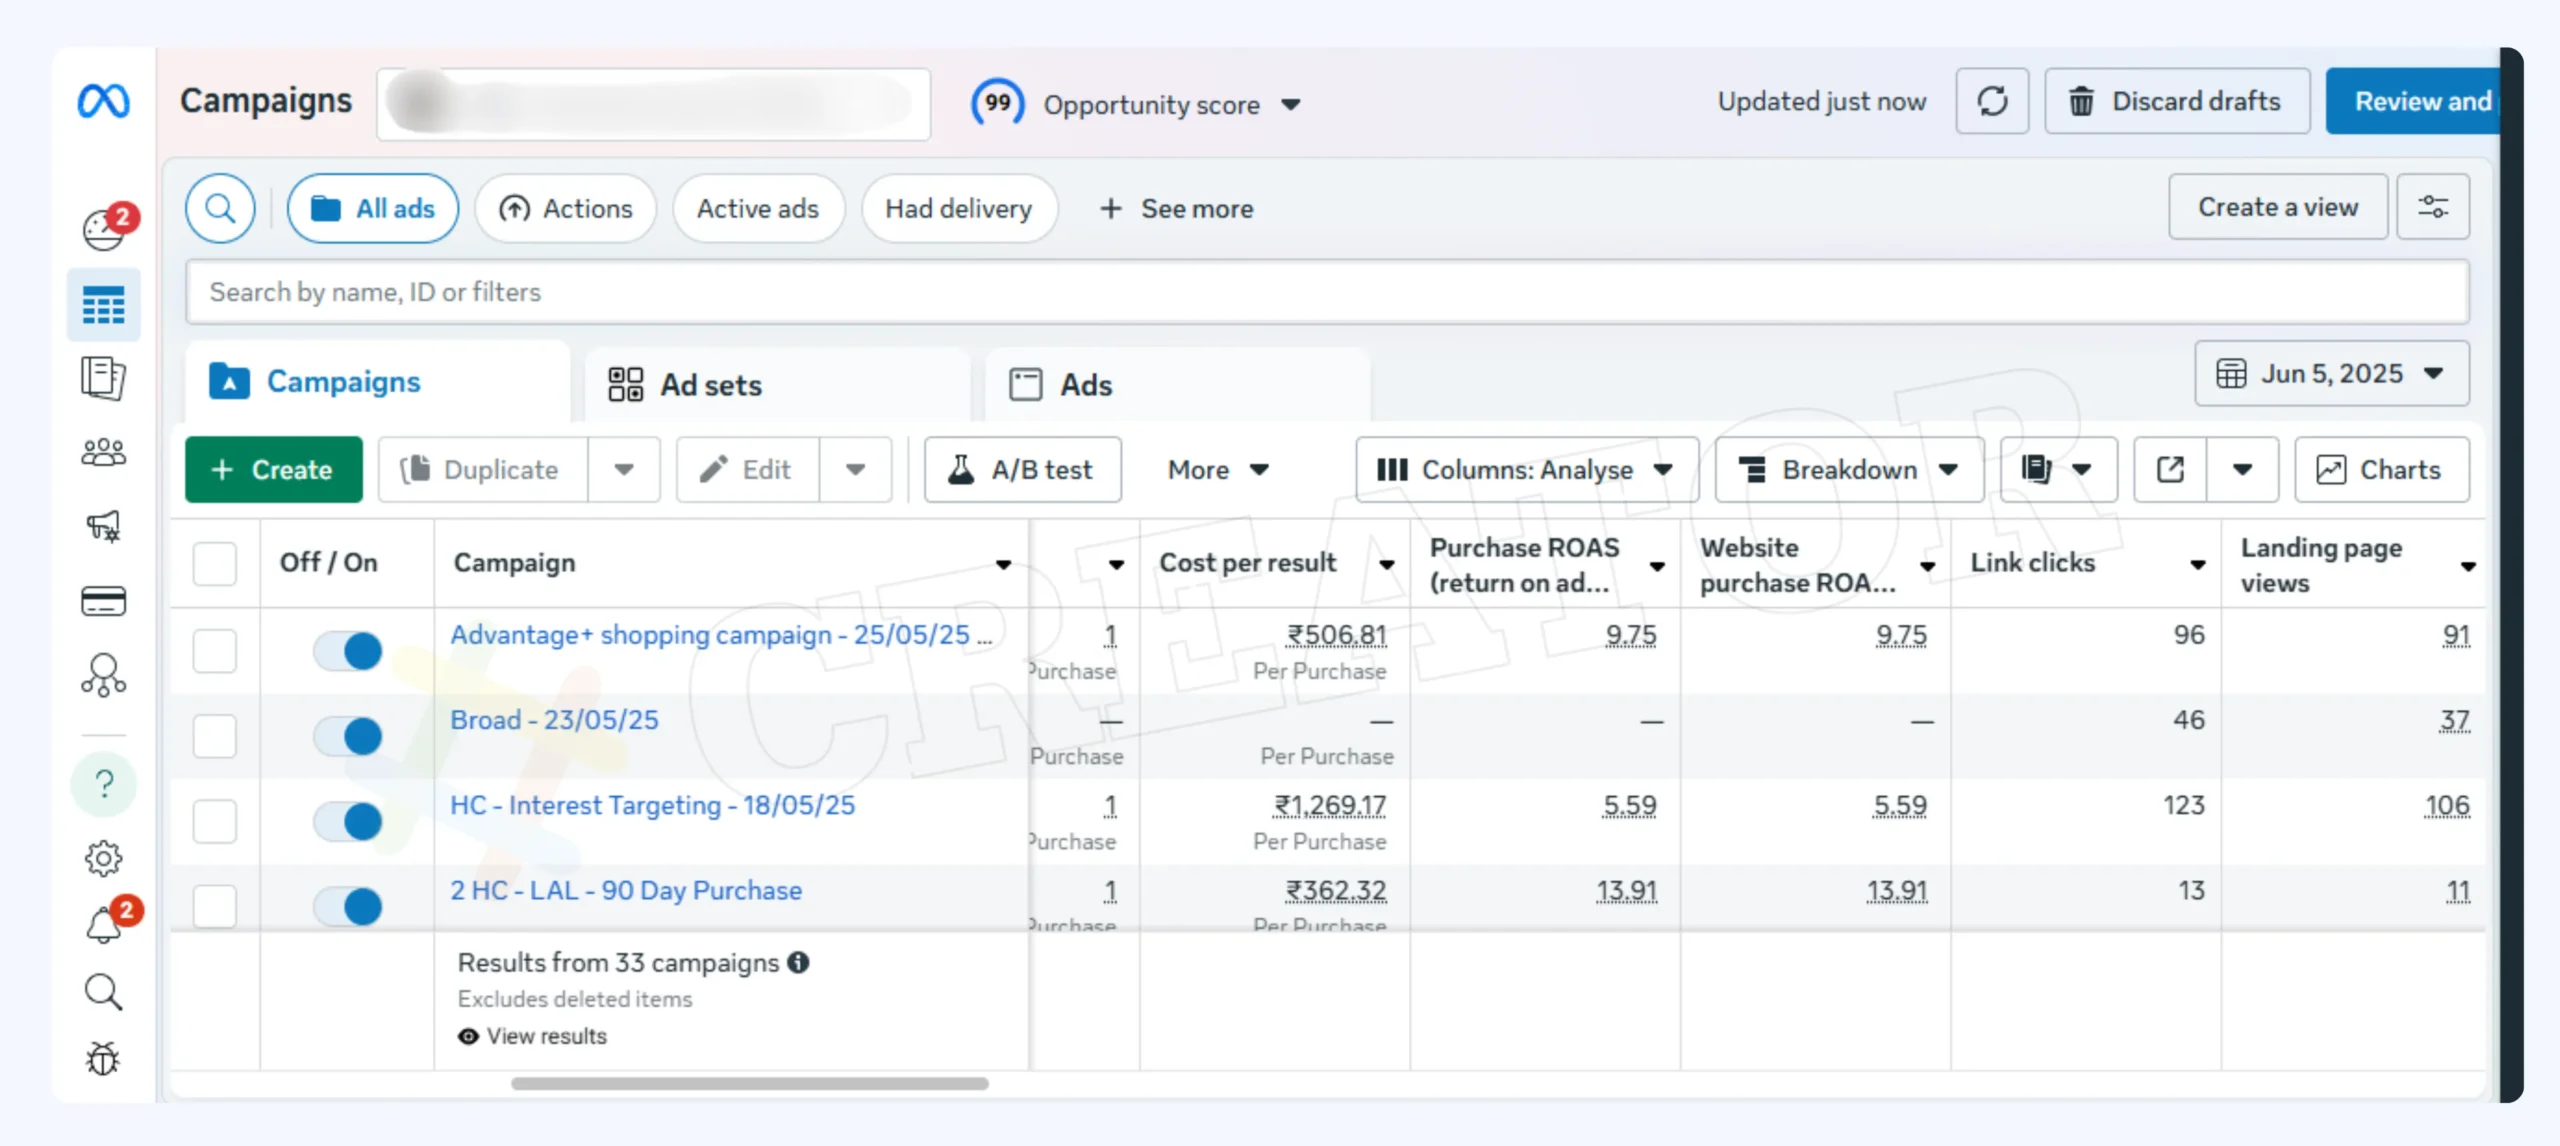
Task: Open the filter sliders settings icon
Action: pyautogui.click(x=2432, y=207)
